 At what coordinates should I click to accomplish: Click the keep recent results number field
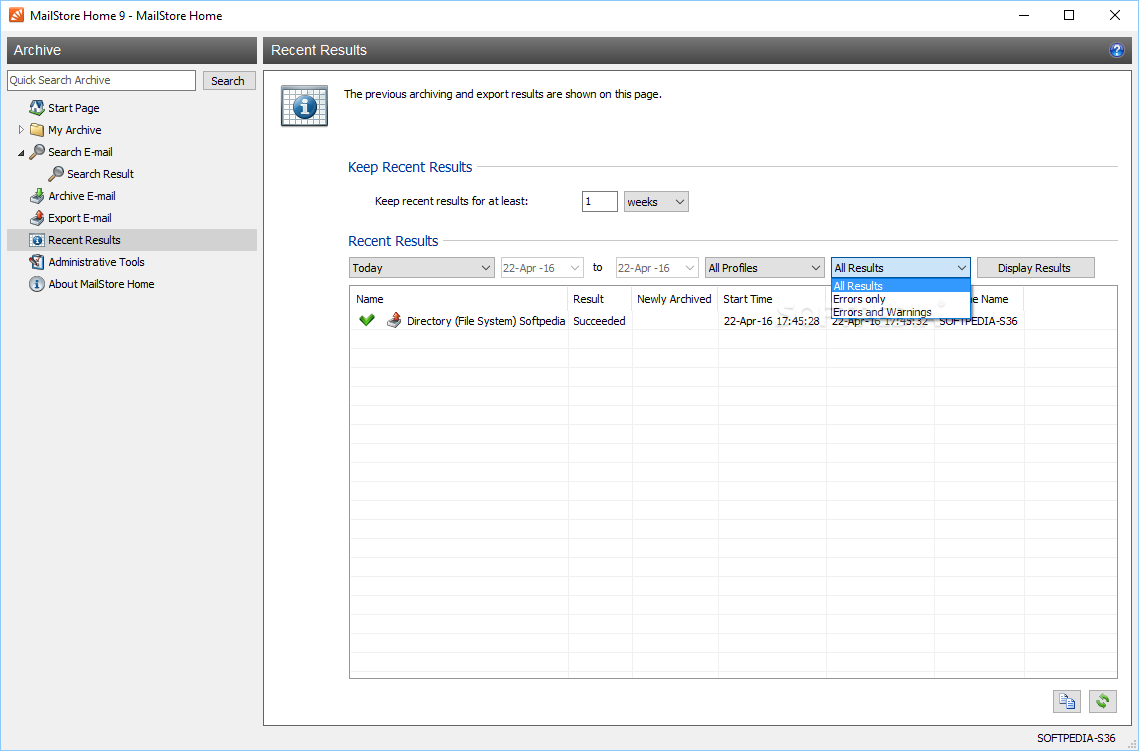599,202
